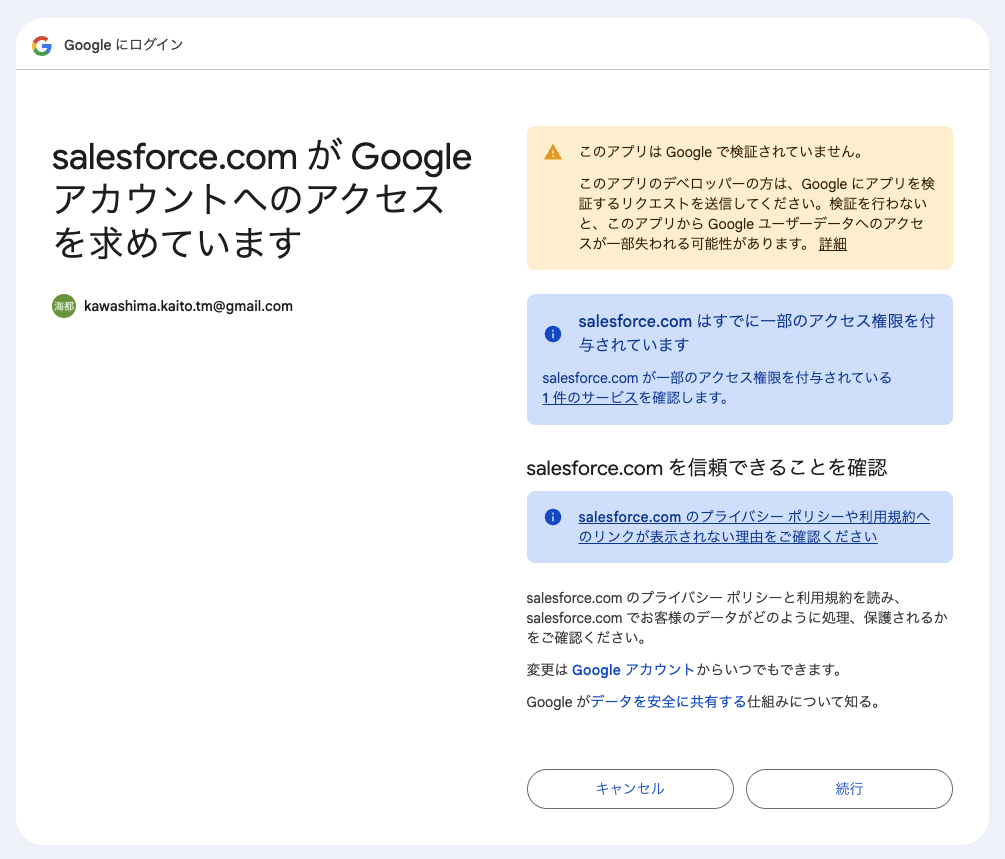Click the kawashima.kaito.tm@gmail.com email address

click(188, 306)
